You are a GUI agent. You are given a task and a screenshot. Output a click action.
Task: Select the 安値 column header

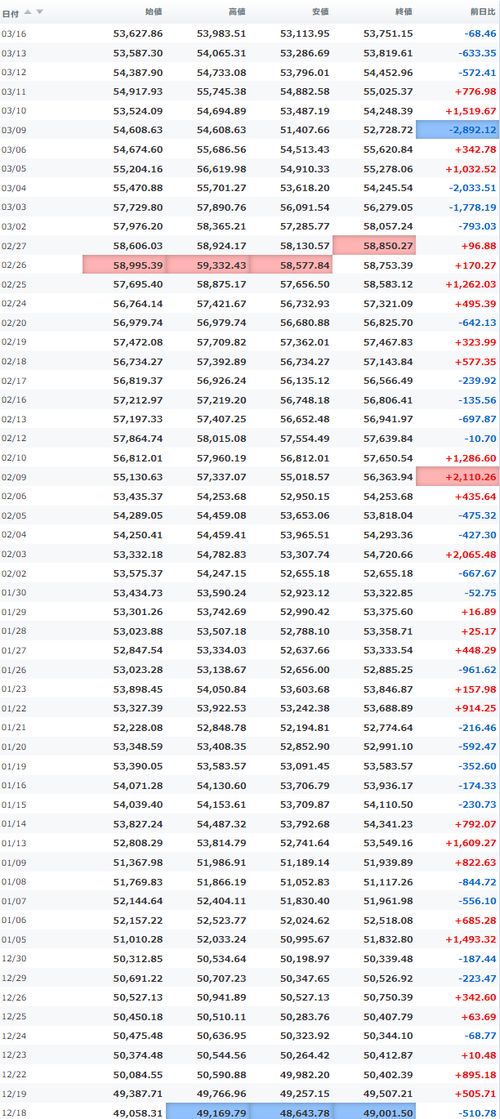(320, 12)
